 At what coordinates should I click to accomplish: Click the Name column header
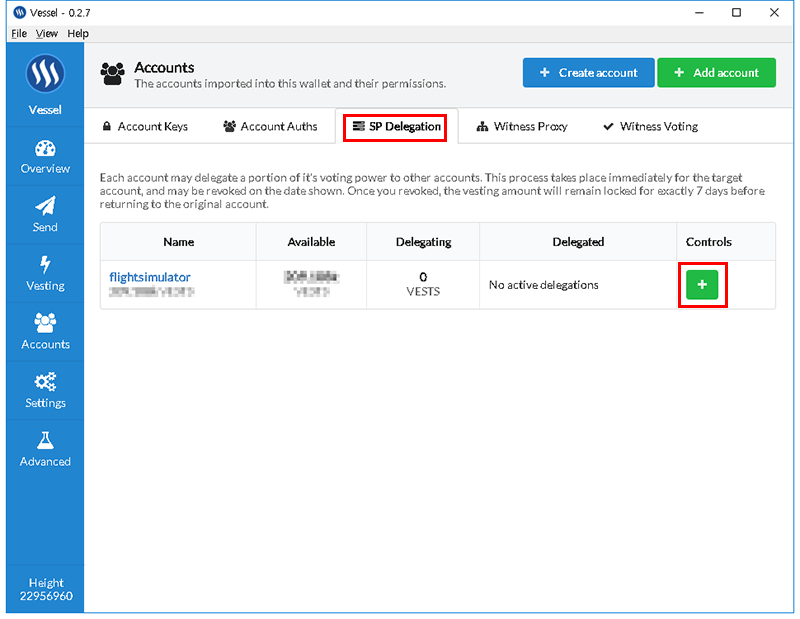click(x=179, y=242)
